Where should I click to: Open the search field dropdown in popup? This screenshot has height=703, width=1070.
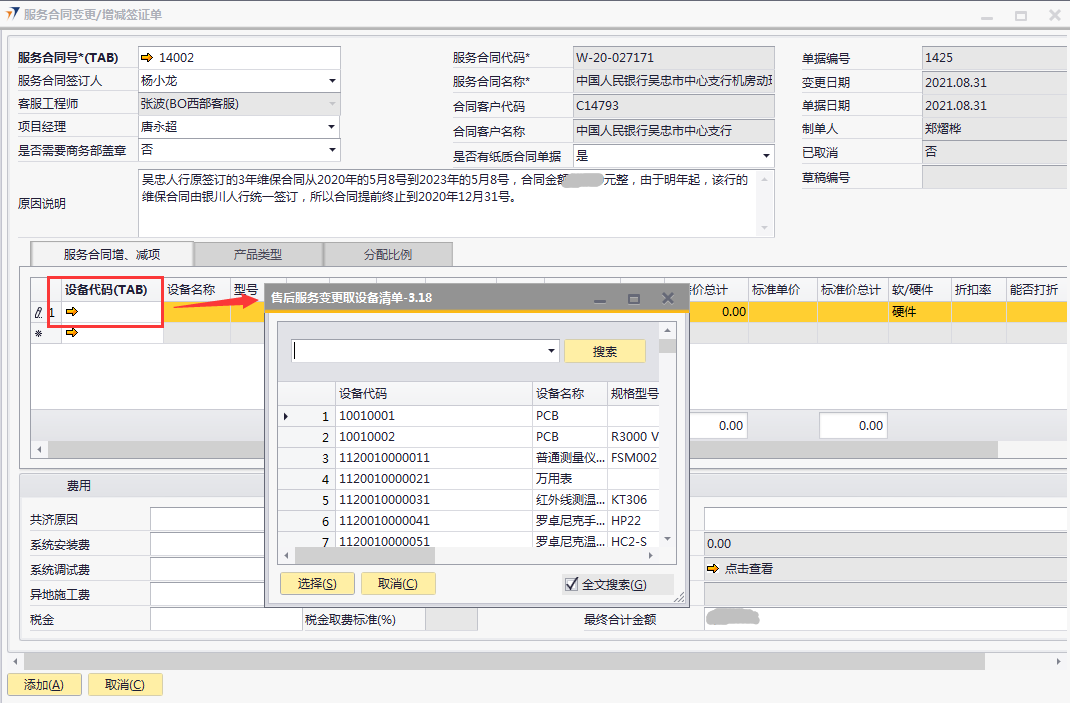click(x=552, y=351)
